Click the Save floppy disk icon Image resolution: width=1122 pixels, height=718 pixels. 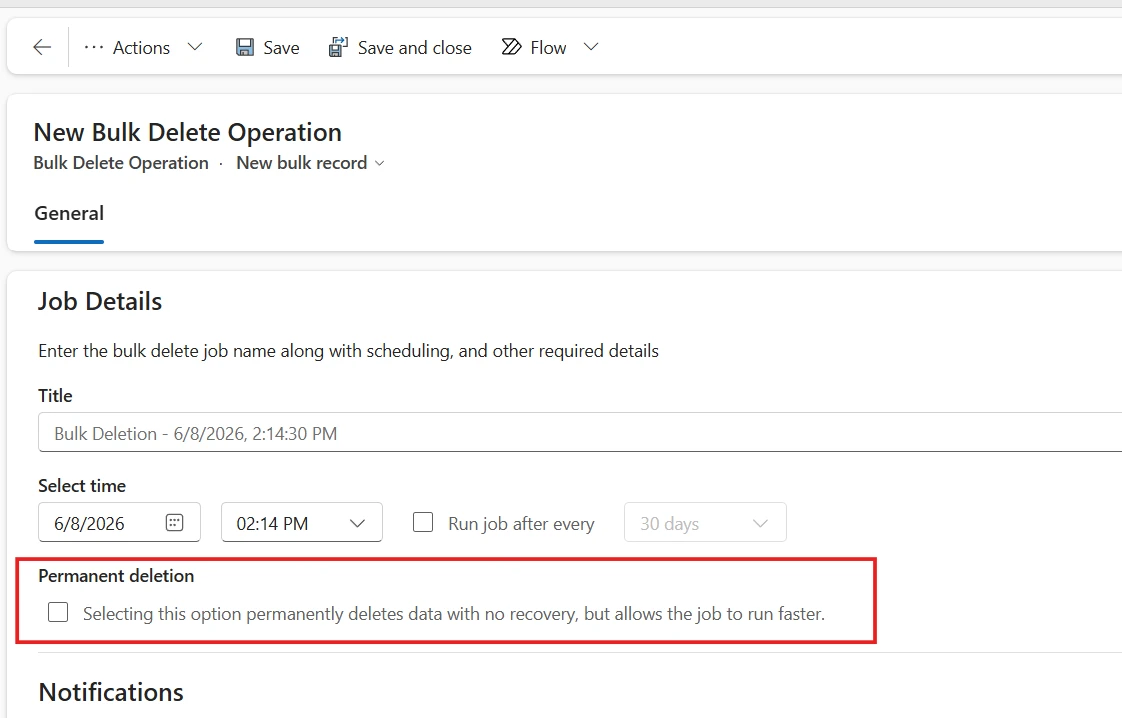[245, 47]
